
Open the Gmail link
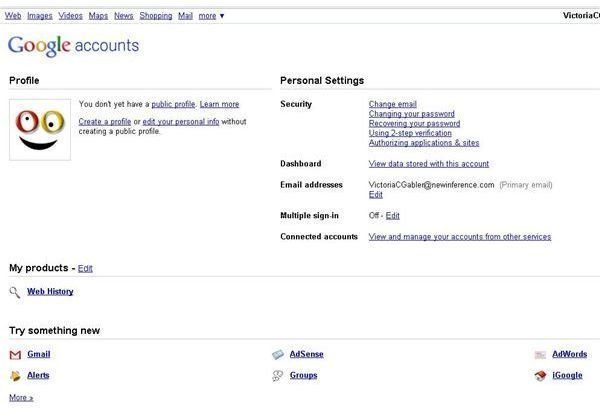[39, 354]
